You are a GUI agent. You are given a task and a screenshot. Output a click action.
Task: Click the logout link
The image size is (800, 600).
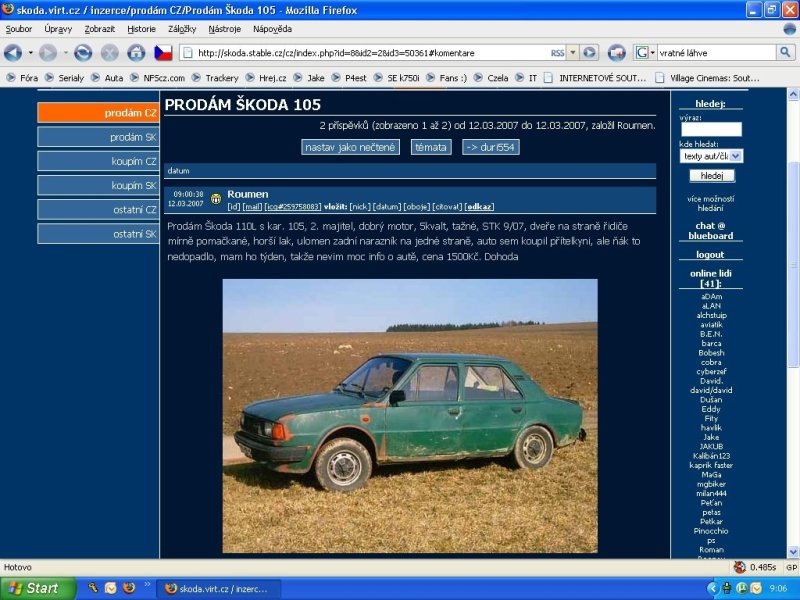pos(710,255)
